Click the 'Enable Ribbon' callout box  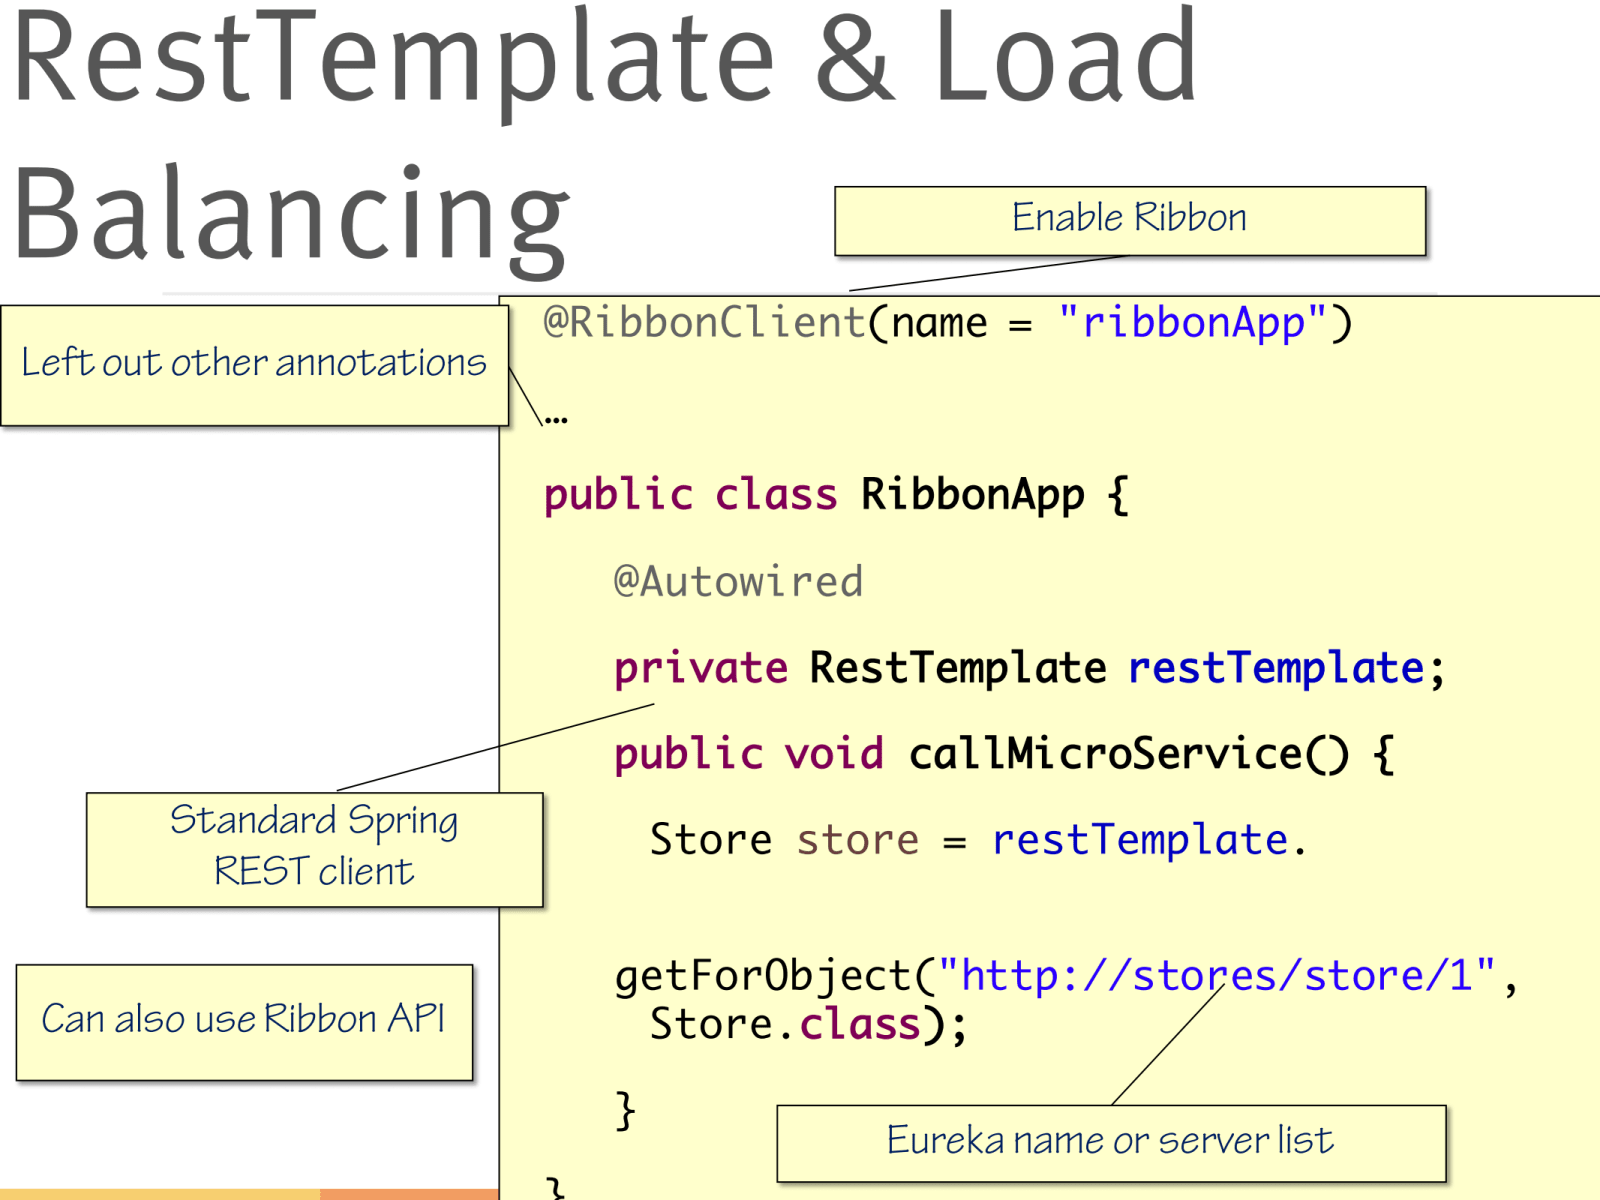[x=1130, y=221]
